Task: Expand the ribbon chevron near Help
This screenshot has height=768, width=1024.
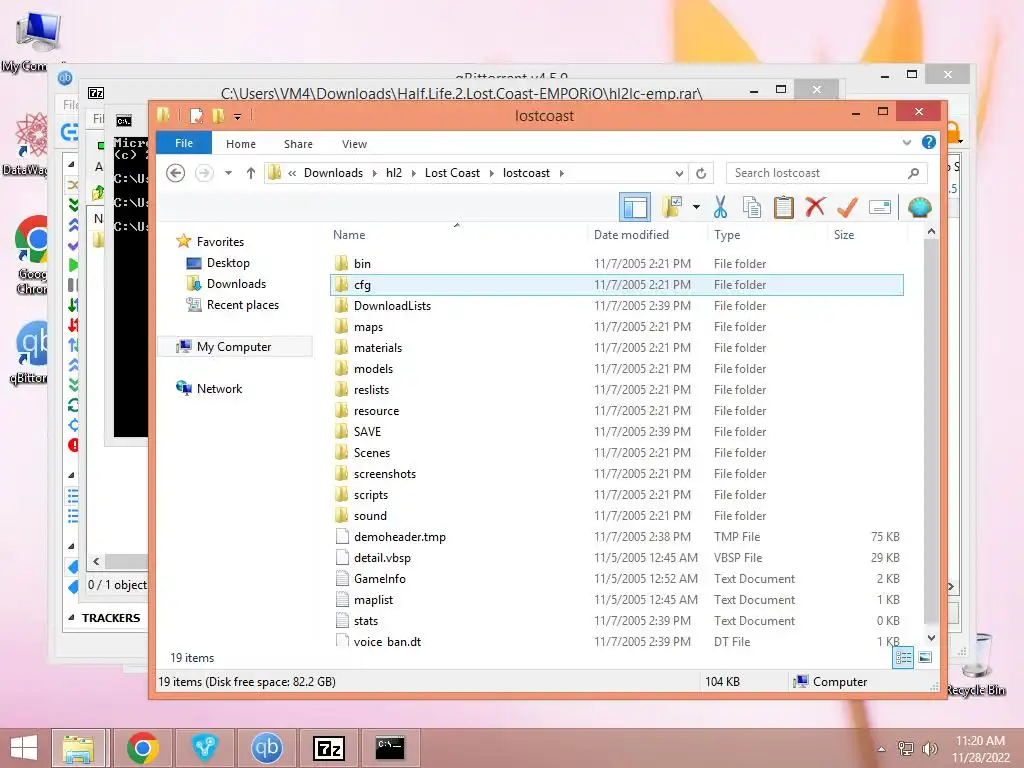Action: pos(906,142)
